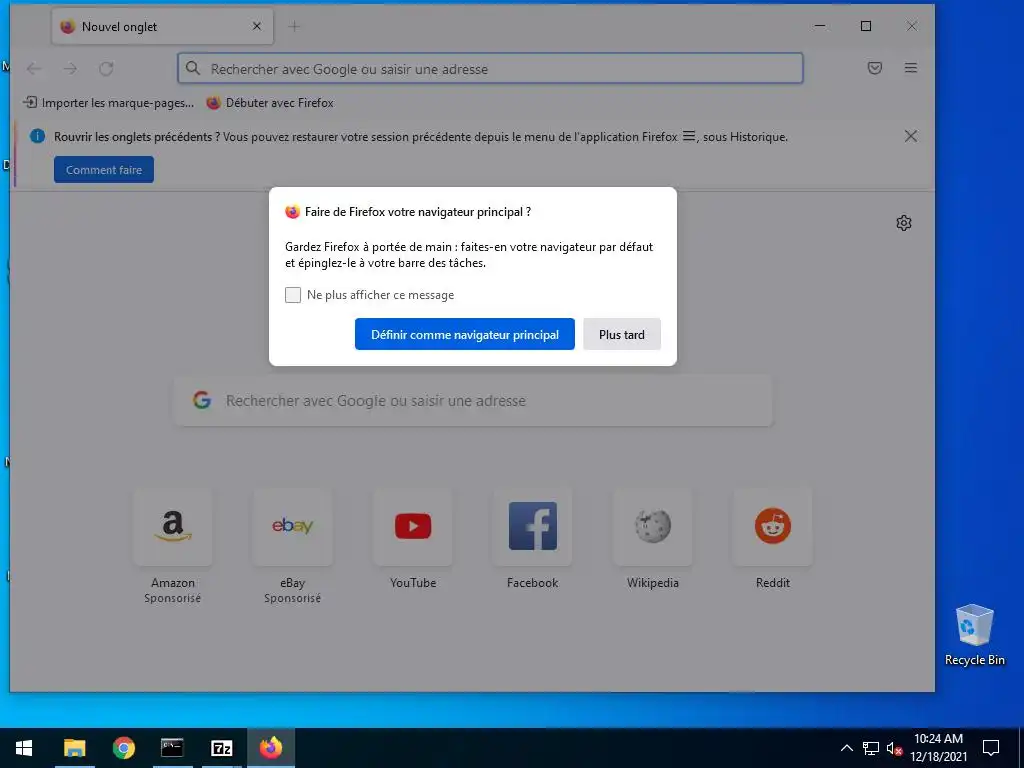1024x768 pixels.
Task: Launch Google Chrome from the taskbar
Action: [123, 748]
